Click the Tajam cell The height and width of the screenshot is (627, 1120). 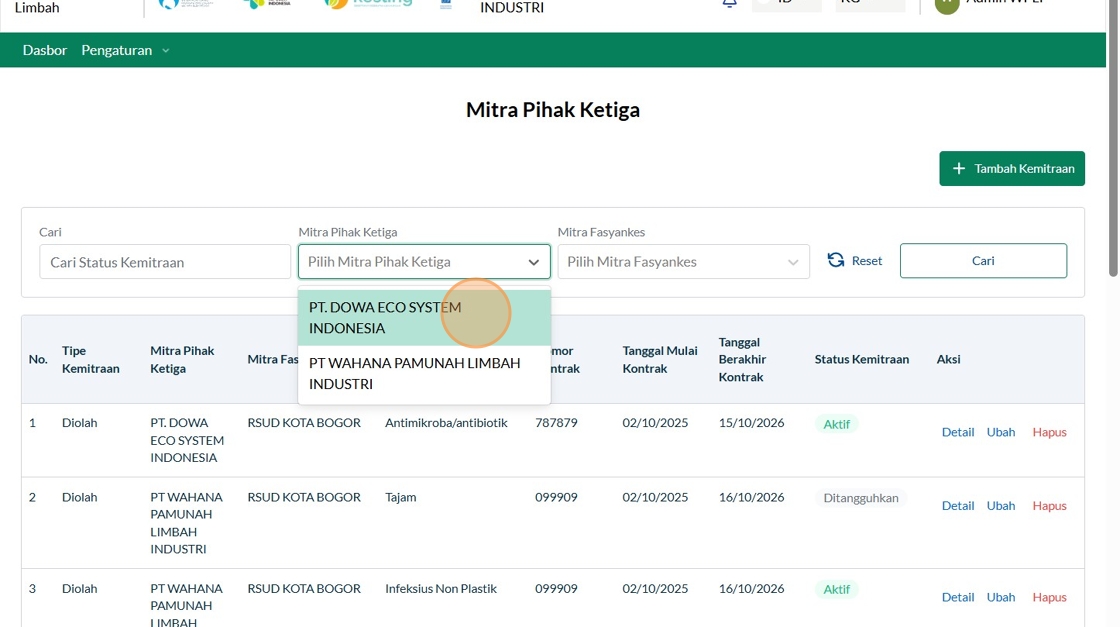(x=400, y=497)
